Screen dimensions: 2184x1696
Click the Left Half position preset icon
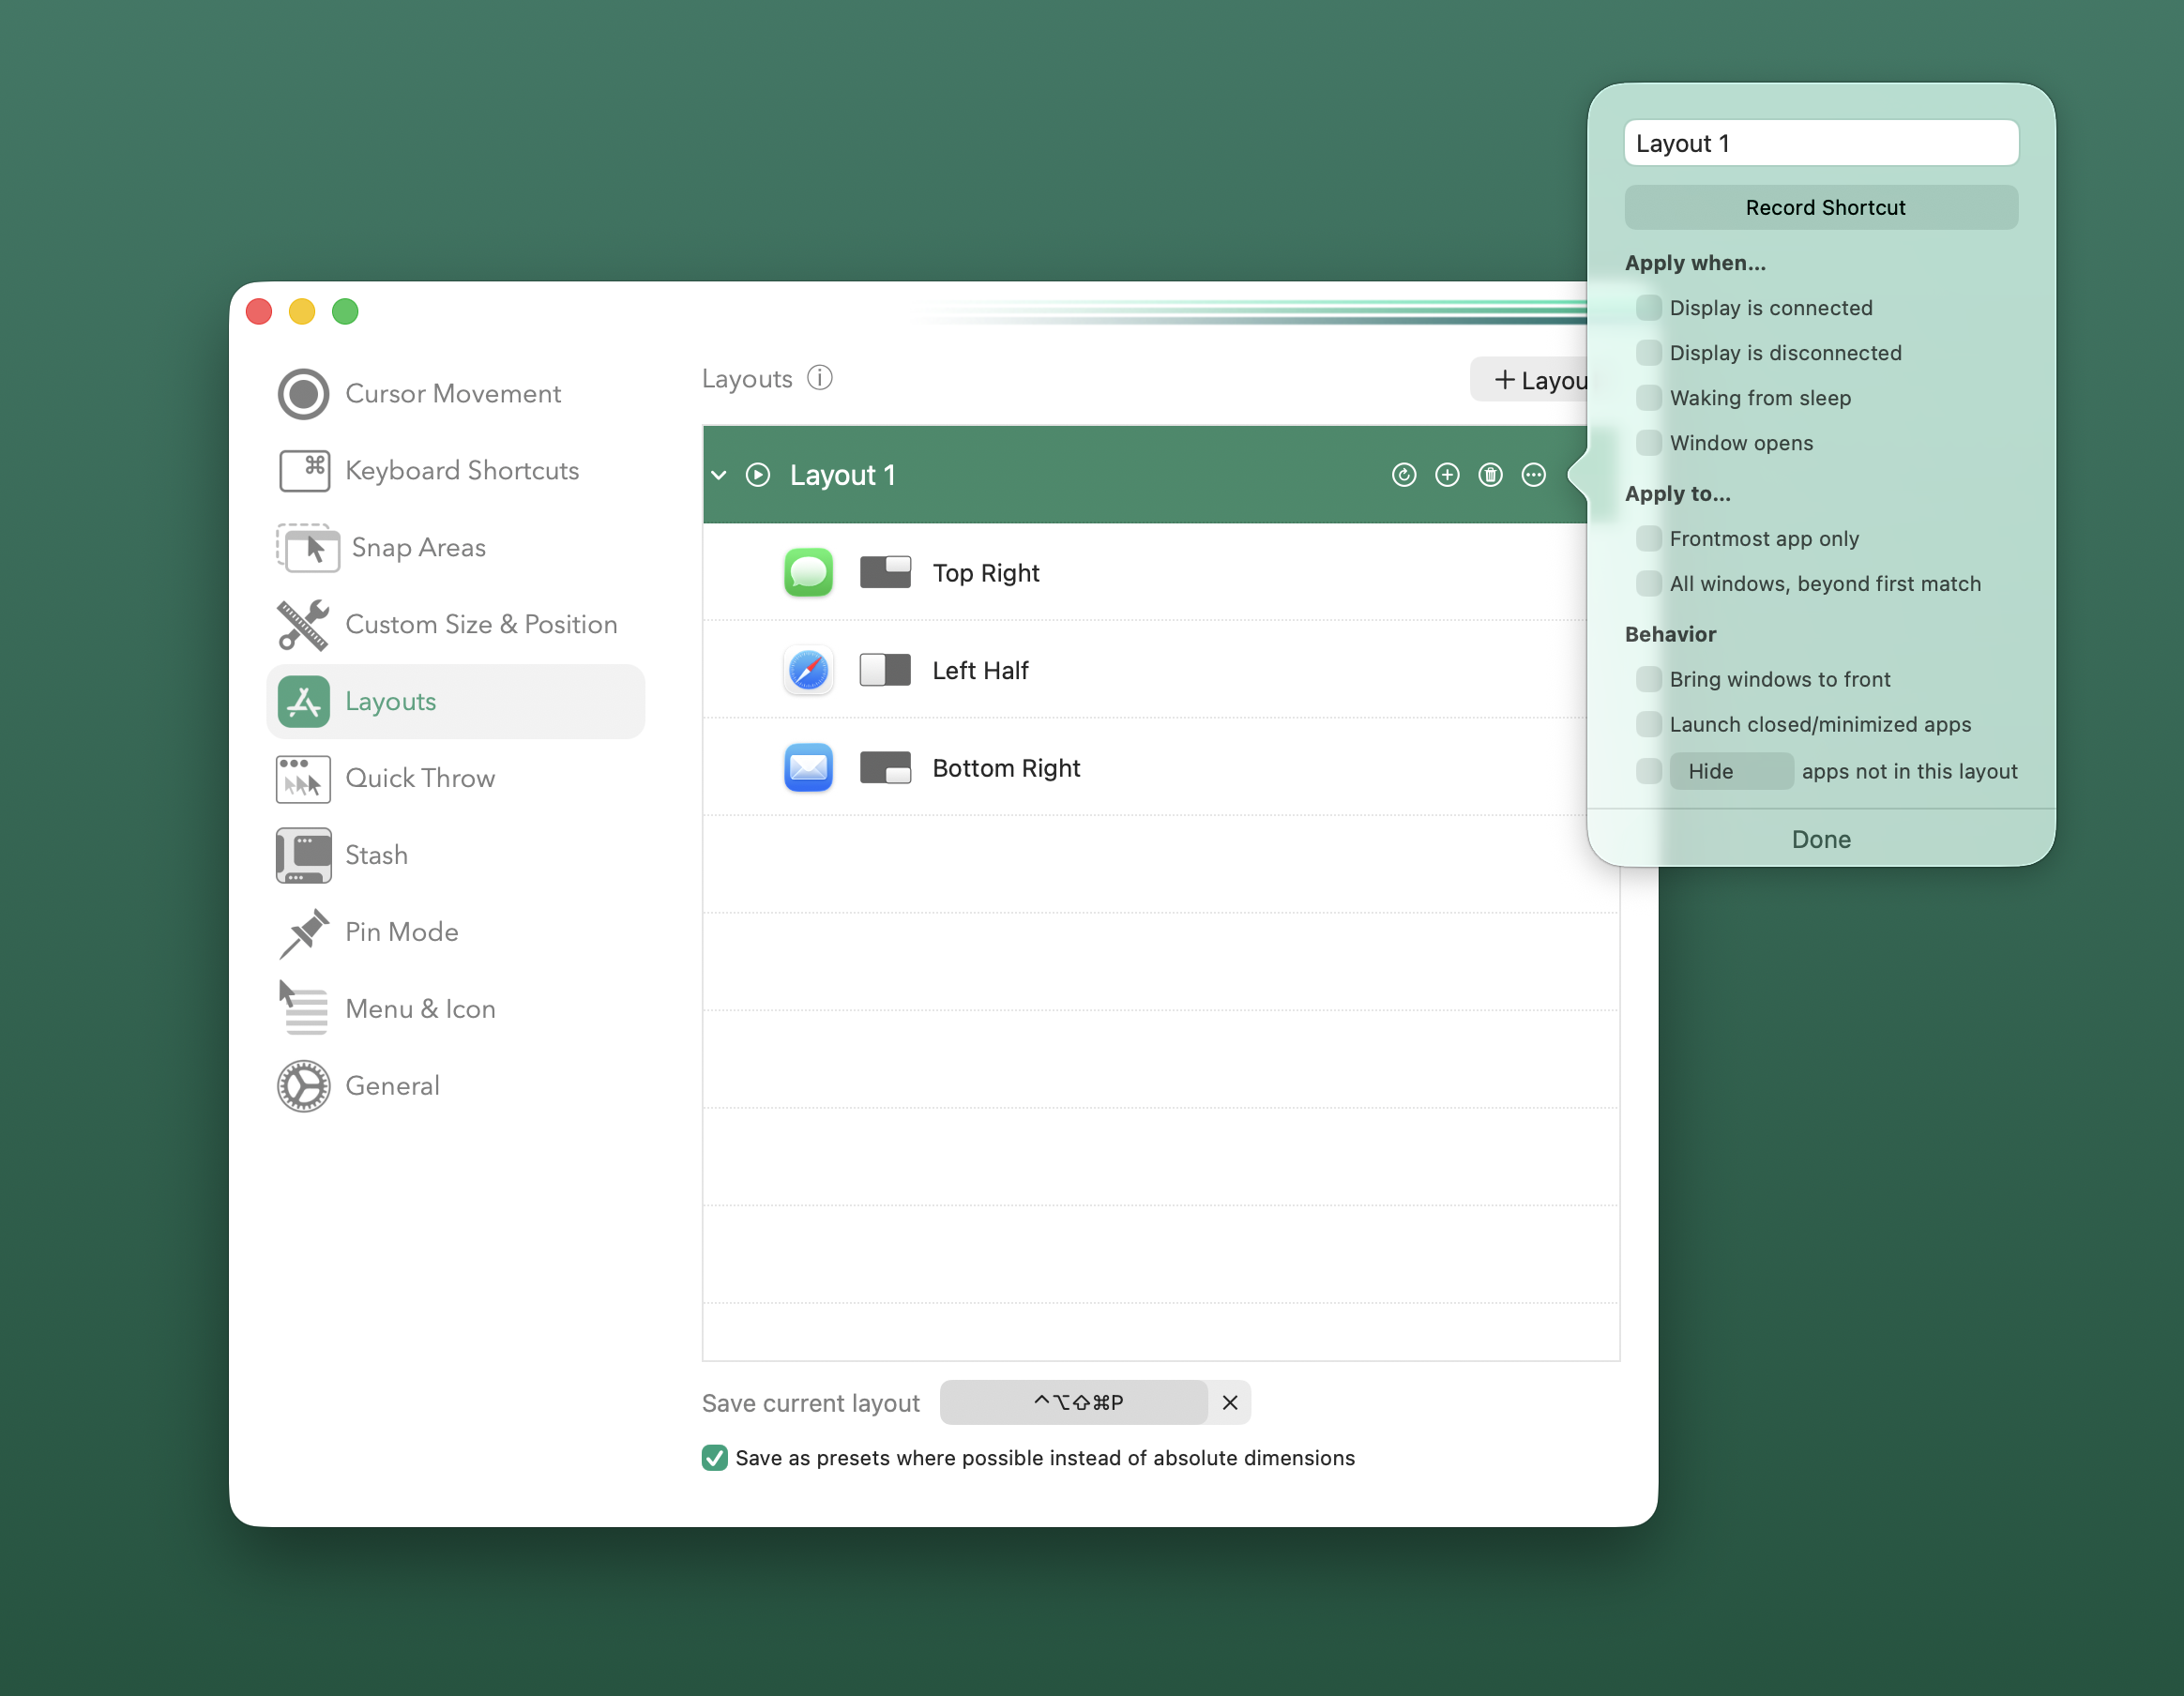click(885, 670)
